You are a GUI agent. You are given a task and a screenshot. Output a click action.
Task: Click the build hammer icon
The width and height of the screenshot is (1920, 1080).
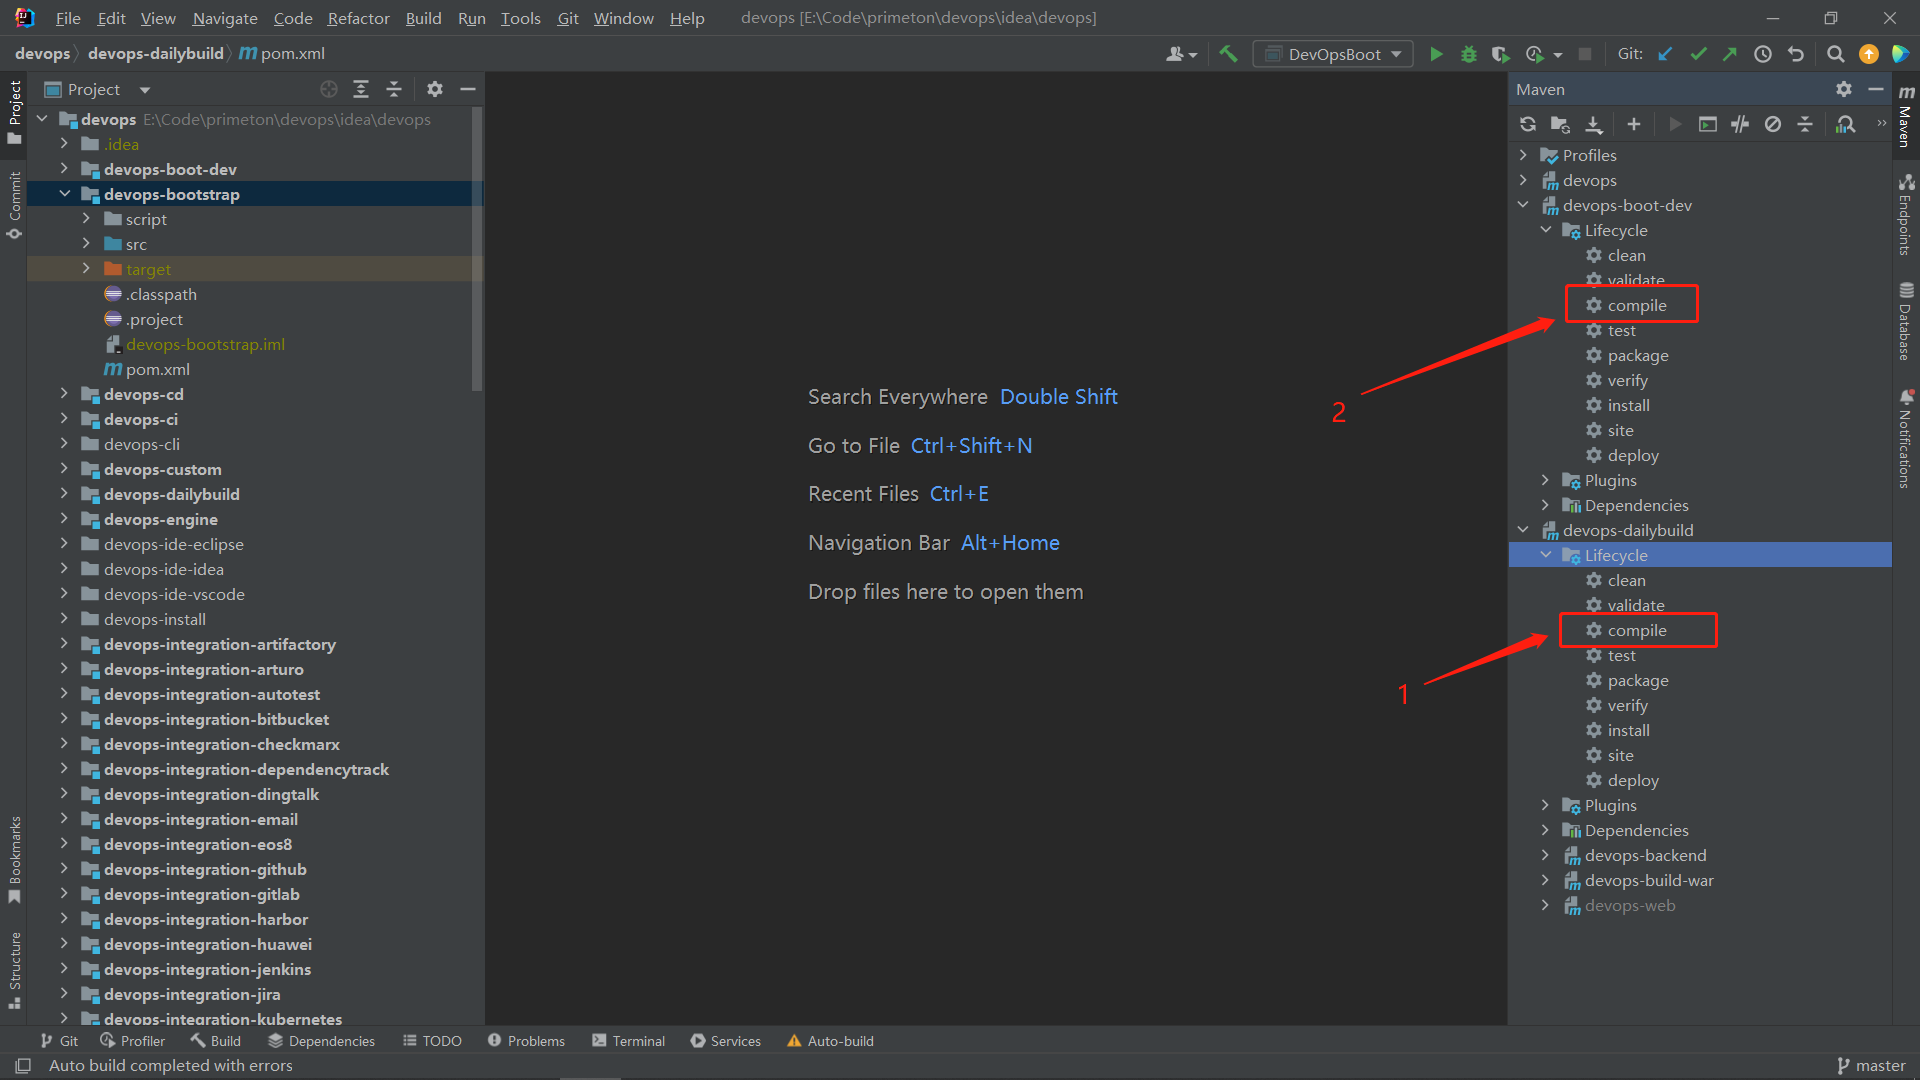tap(1228, 54)
